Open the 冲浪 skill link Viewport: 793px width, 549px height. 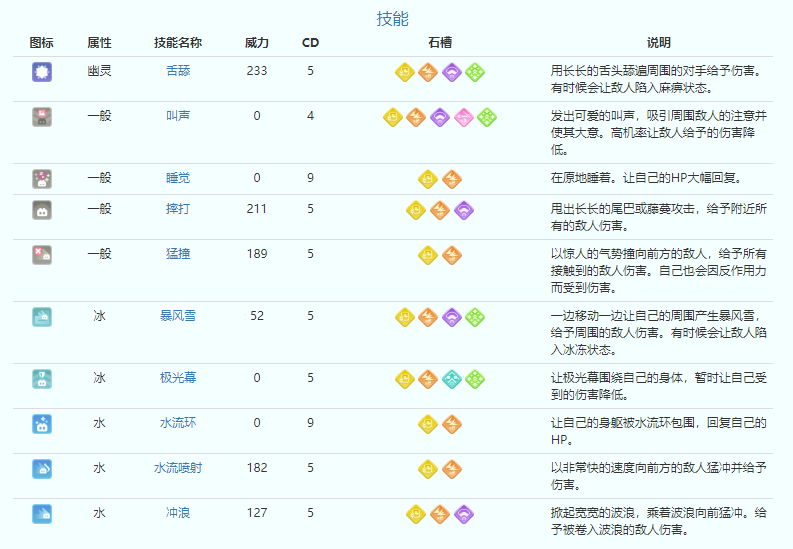(x=178, y=513)
